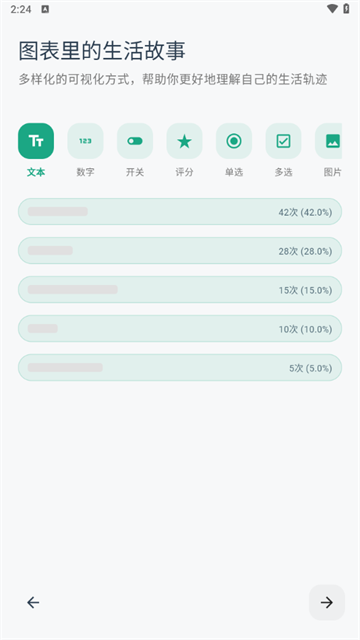Image resolution: width=360 pixels, height=640 pixels.
Task: Select the 15次 (15.0%) bar row
Action: 180,289
